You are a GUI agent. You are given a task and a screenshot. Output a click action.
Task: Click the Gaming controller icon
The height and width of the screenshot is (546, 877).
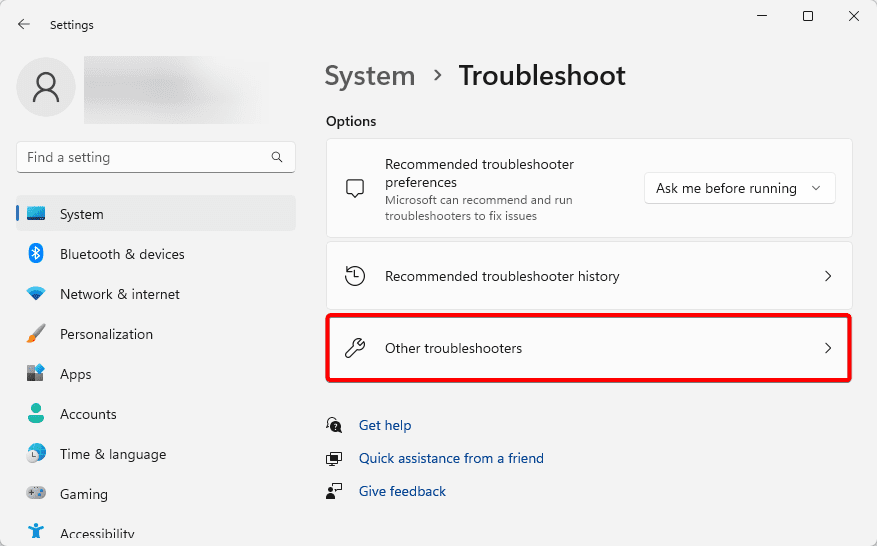[36, 494]
